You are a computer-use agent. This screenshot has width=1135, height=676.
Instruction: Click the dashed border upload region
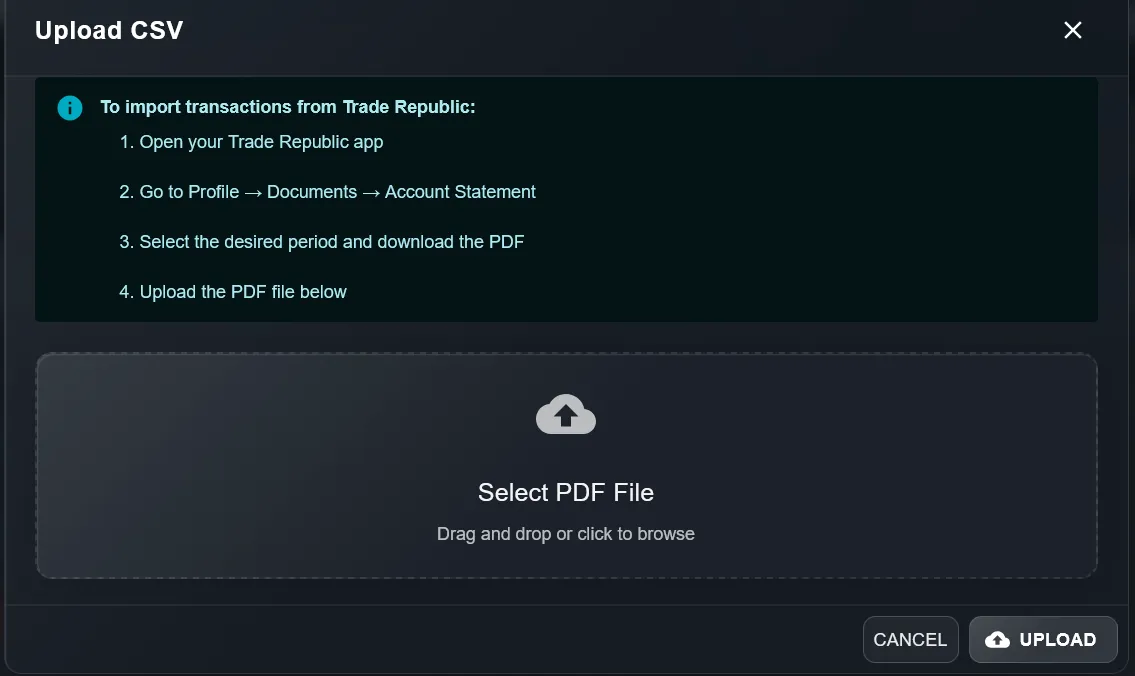[565, 463]
